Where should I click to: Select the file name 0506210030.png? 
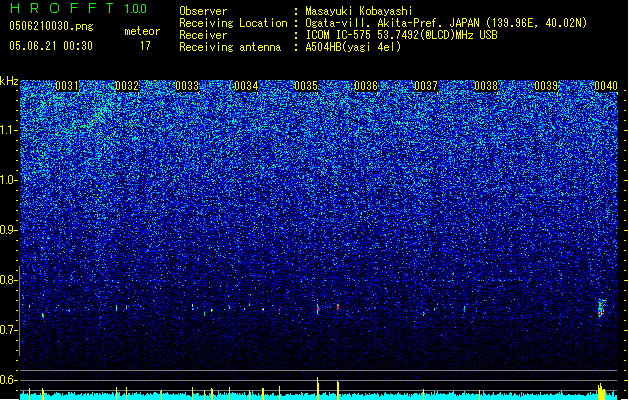51,27
